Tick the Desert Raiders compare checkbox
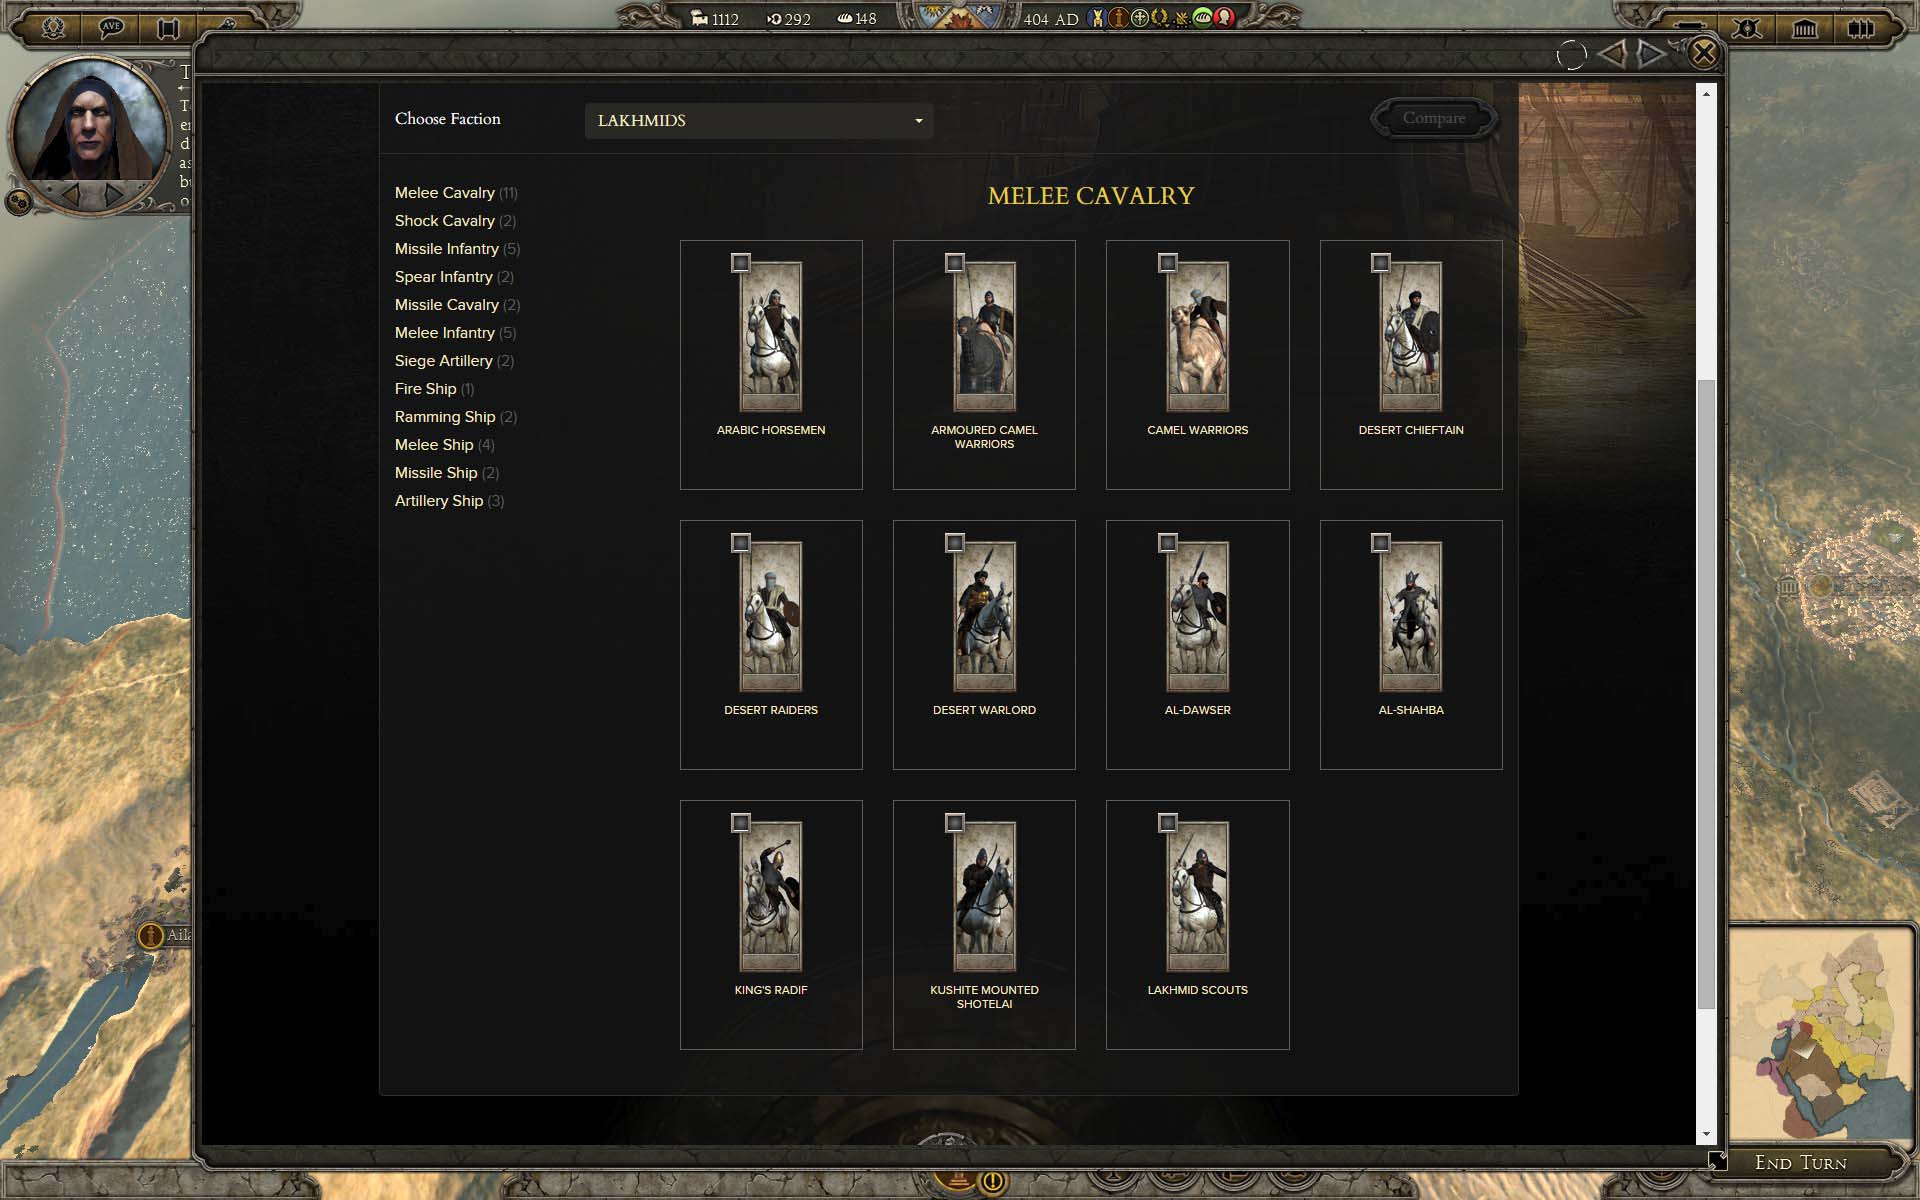 pos(741,543)
